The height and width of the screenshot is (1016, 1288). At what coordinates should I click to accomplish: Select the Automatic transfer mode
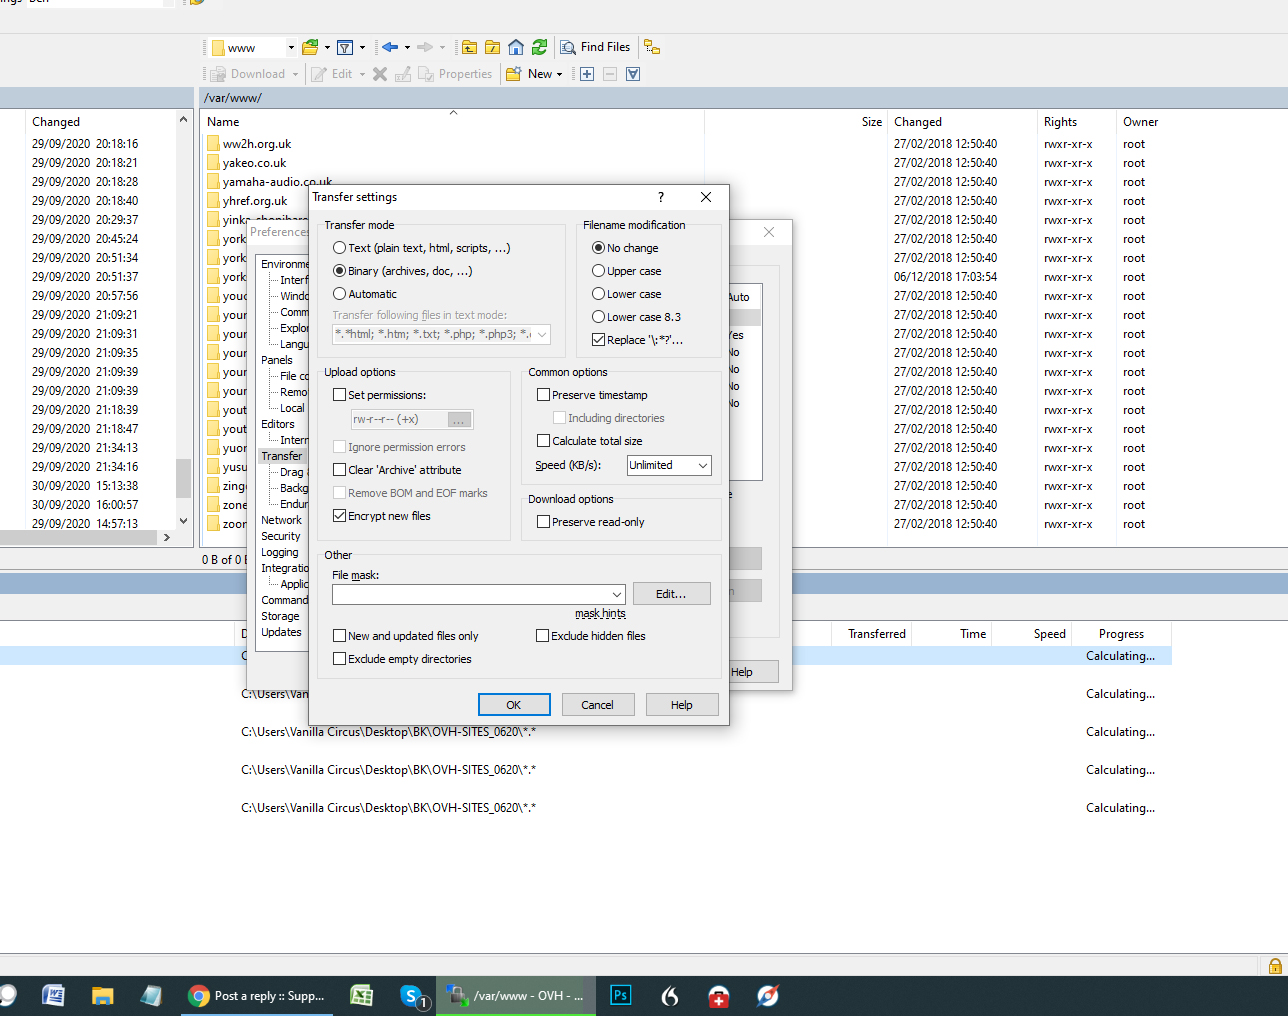point(340,294)
